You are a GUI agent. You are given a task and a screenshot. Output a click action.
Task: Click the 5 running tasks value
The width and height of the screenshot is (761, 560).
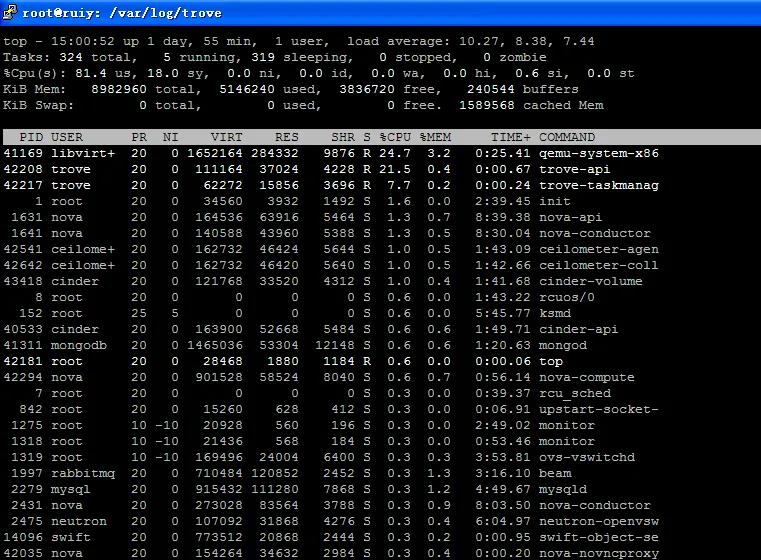pyautogui.click(x=167, y=57)
